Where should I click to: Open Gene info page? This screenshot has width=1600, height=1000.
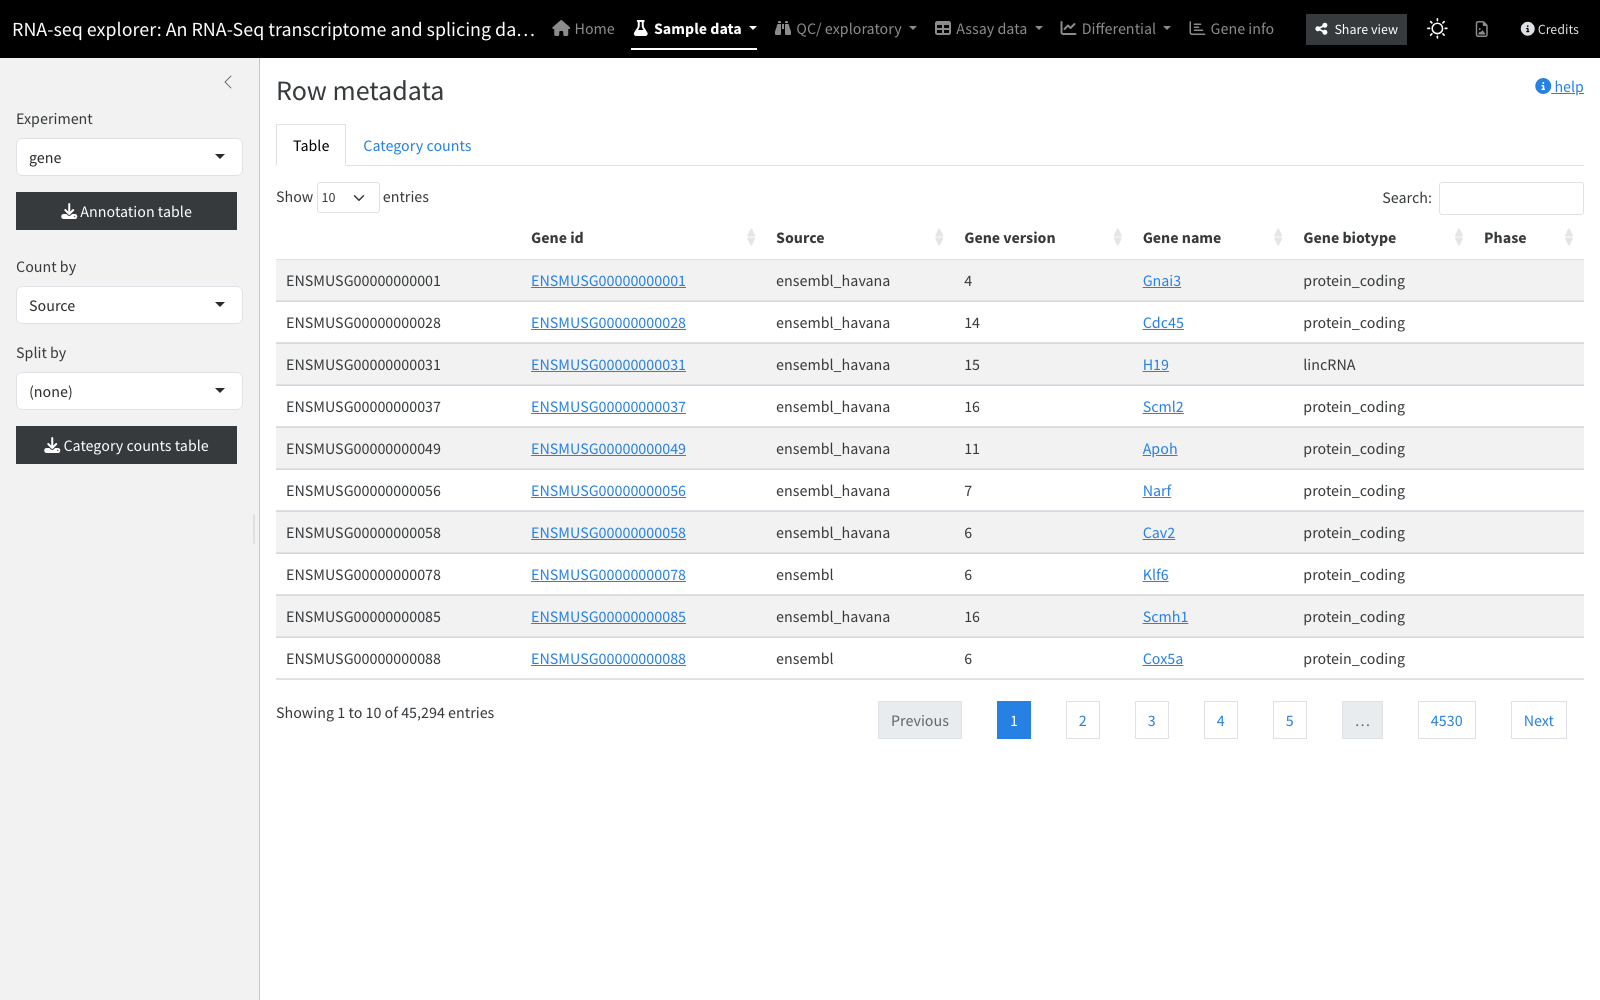click(1231, 29)
